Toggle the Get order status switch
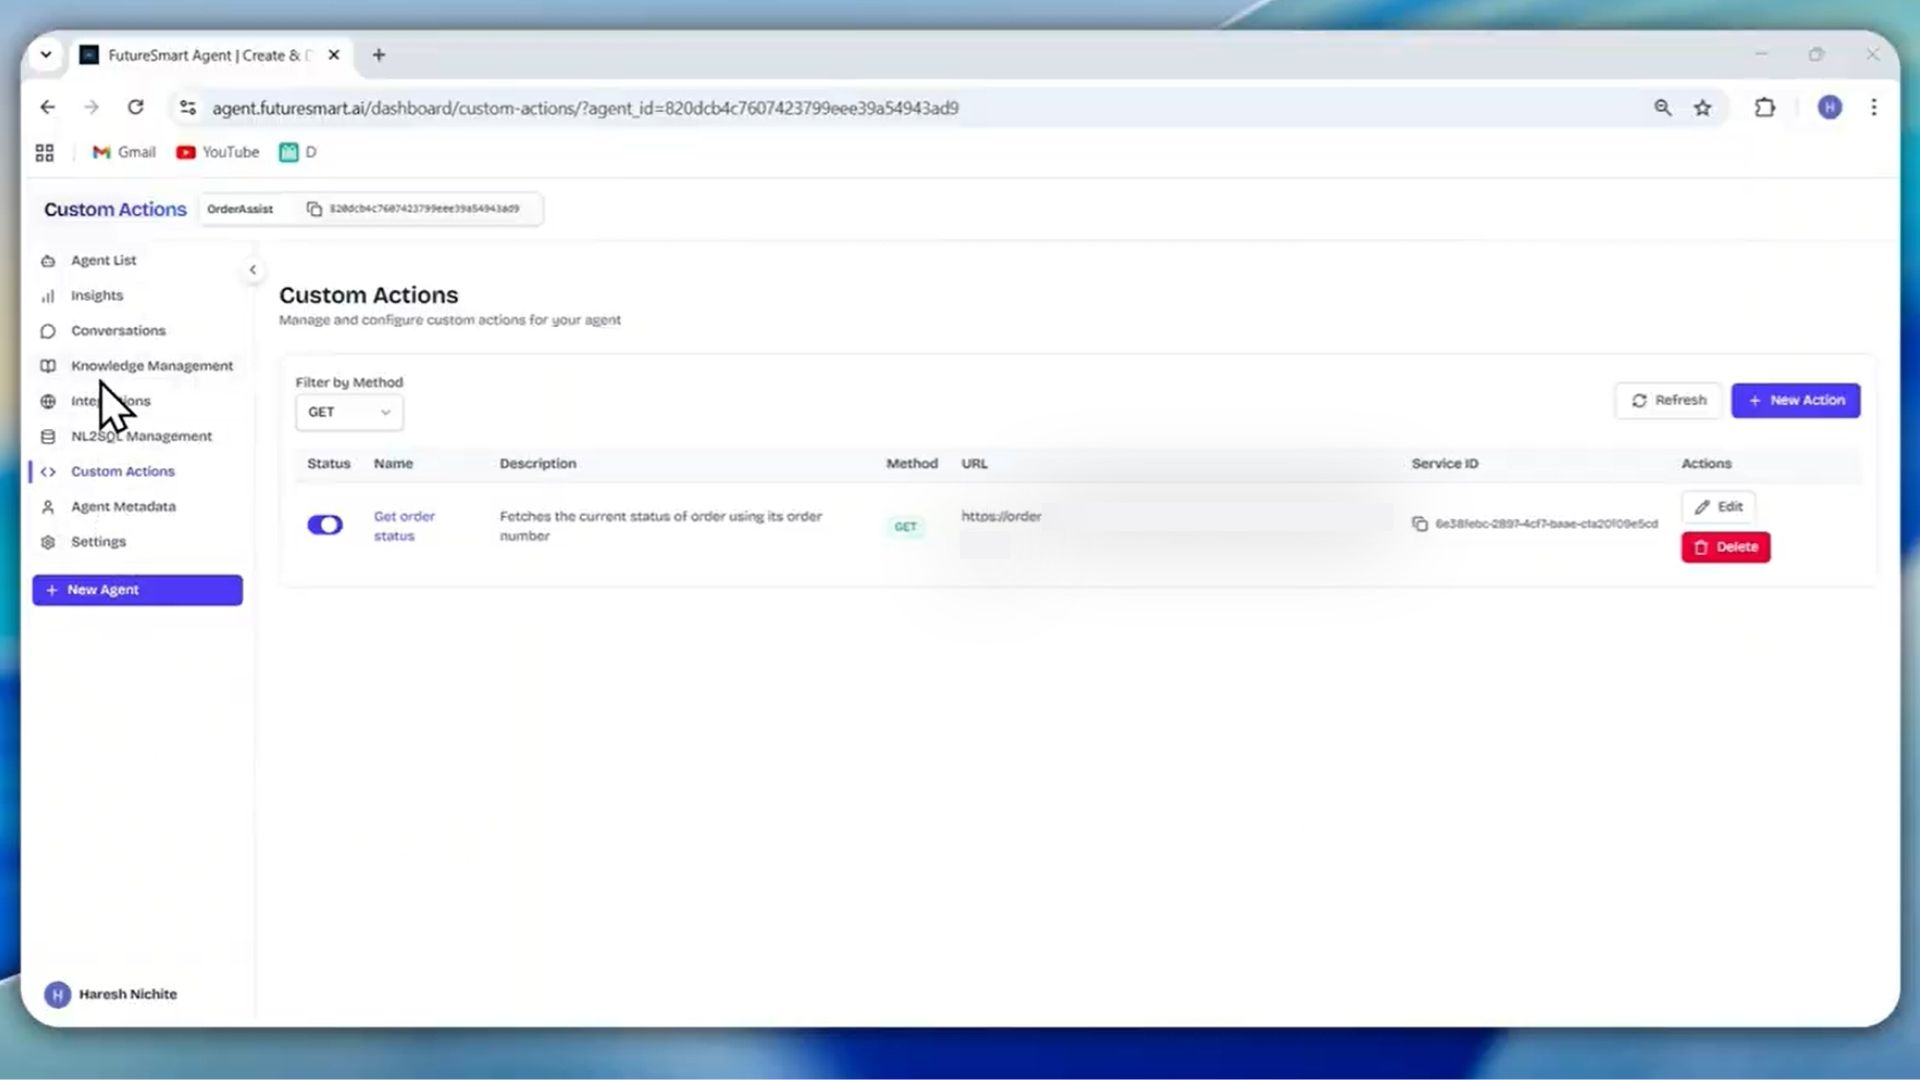This screenshot has height=1080, width=1920. tap(325, 525)
